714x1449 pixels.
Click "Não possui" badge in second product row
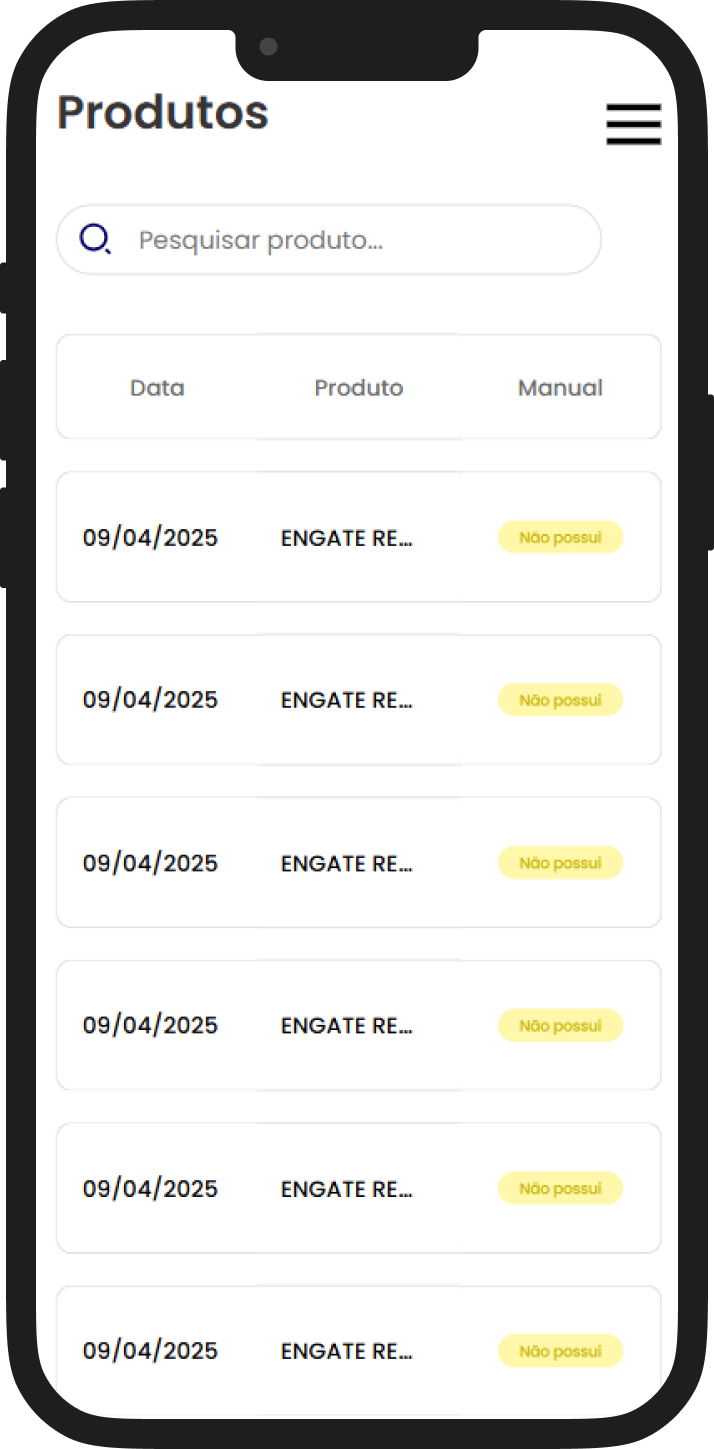(560, 700)
